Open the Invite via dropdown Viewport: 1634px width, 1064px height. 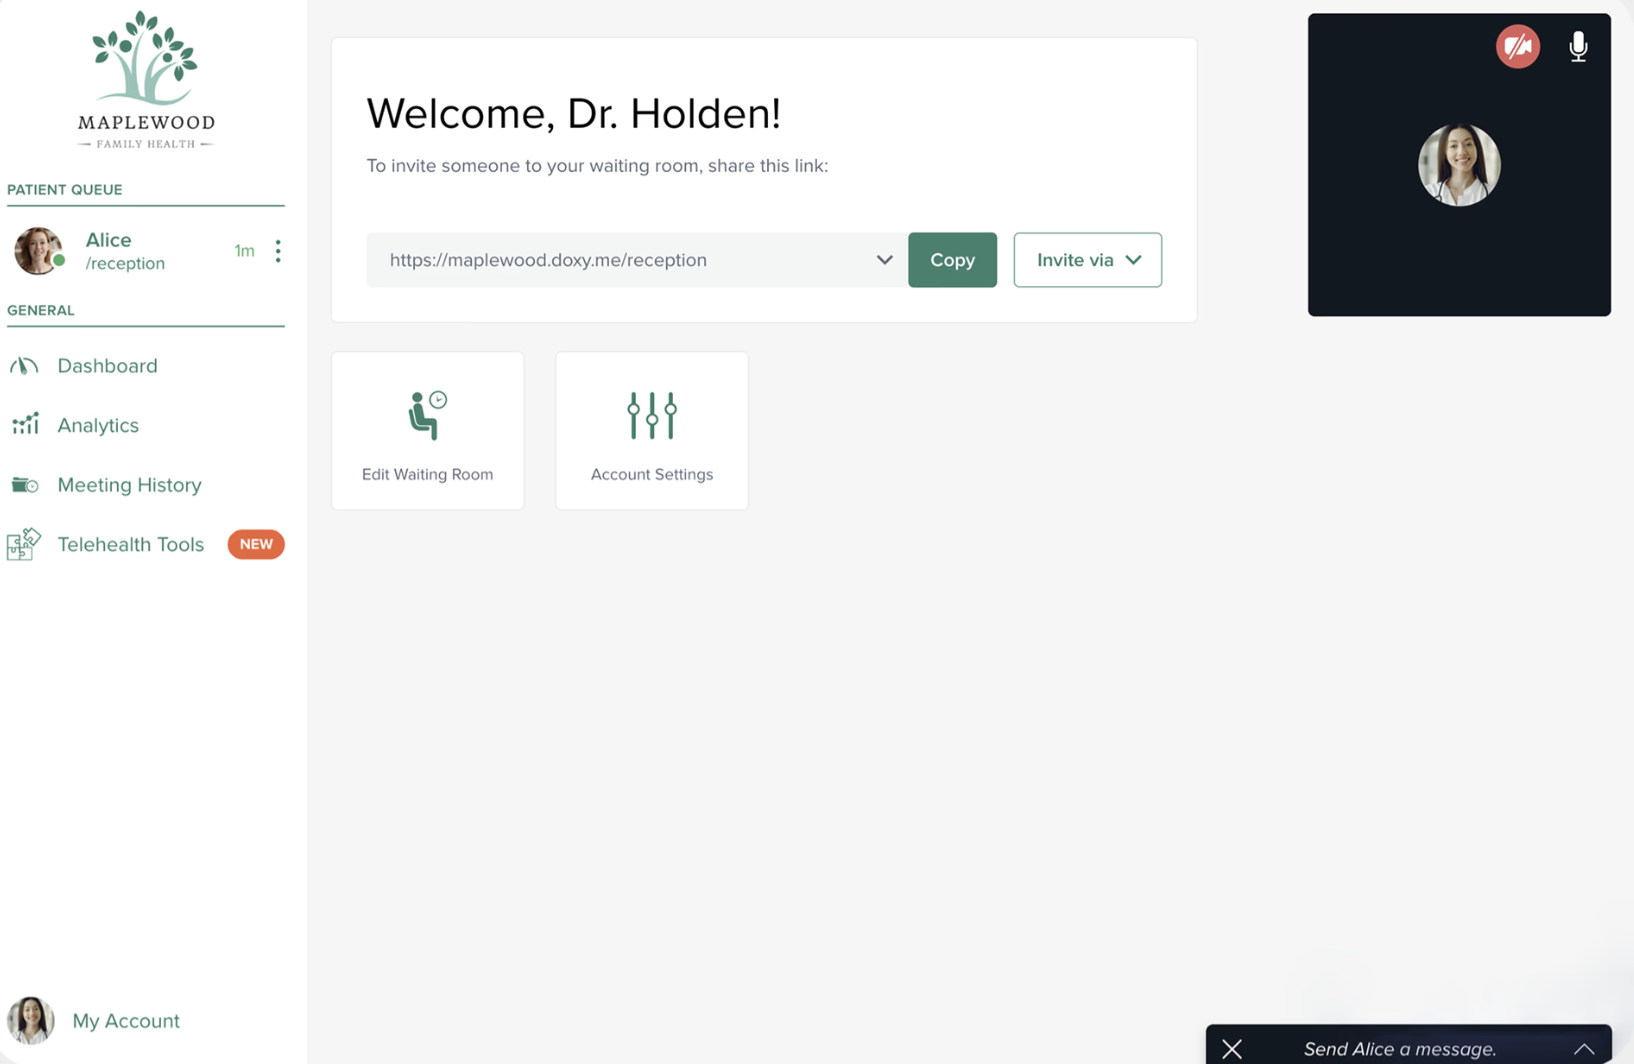point(1087,260)
